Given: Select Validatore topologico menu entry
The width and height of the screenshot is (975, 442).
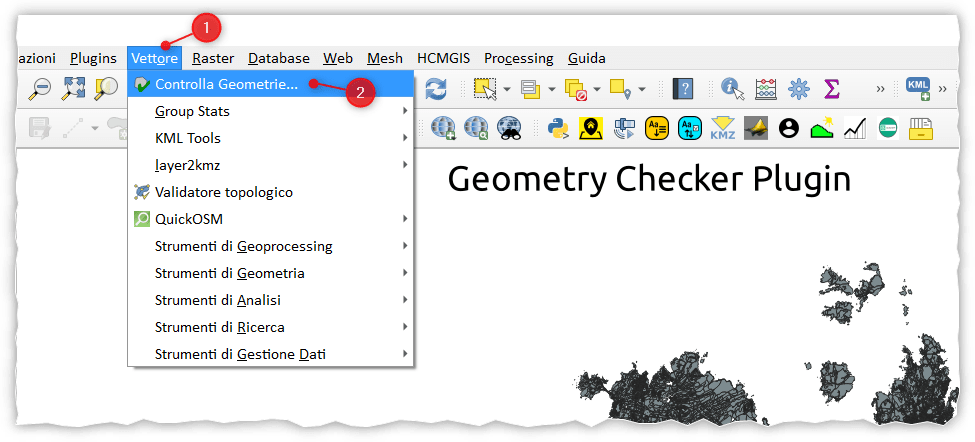Looking at the screenshot, I should pyautogui.click(x=223, y=192).
